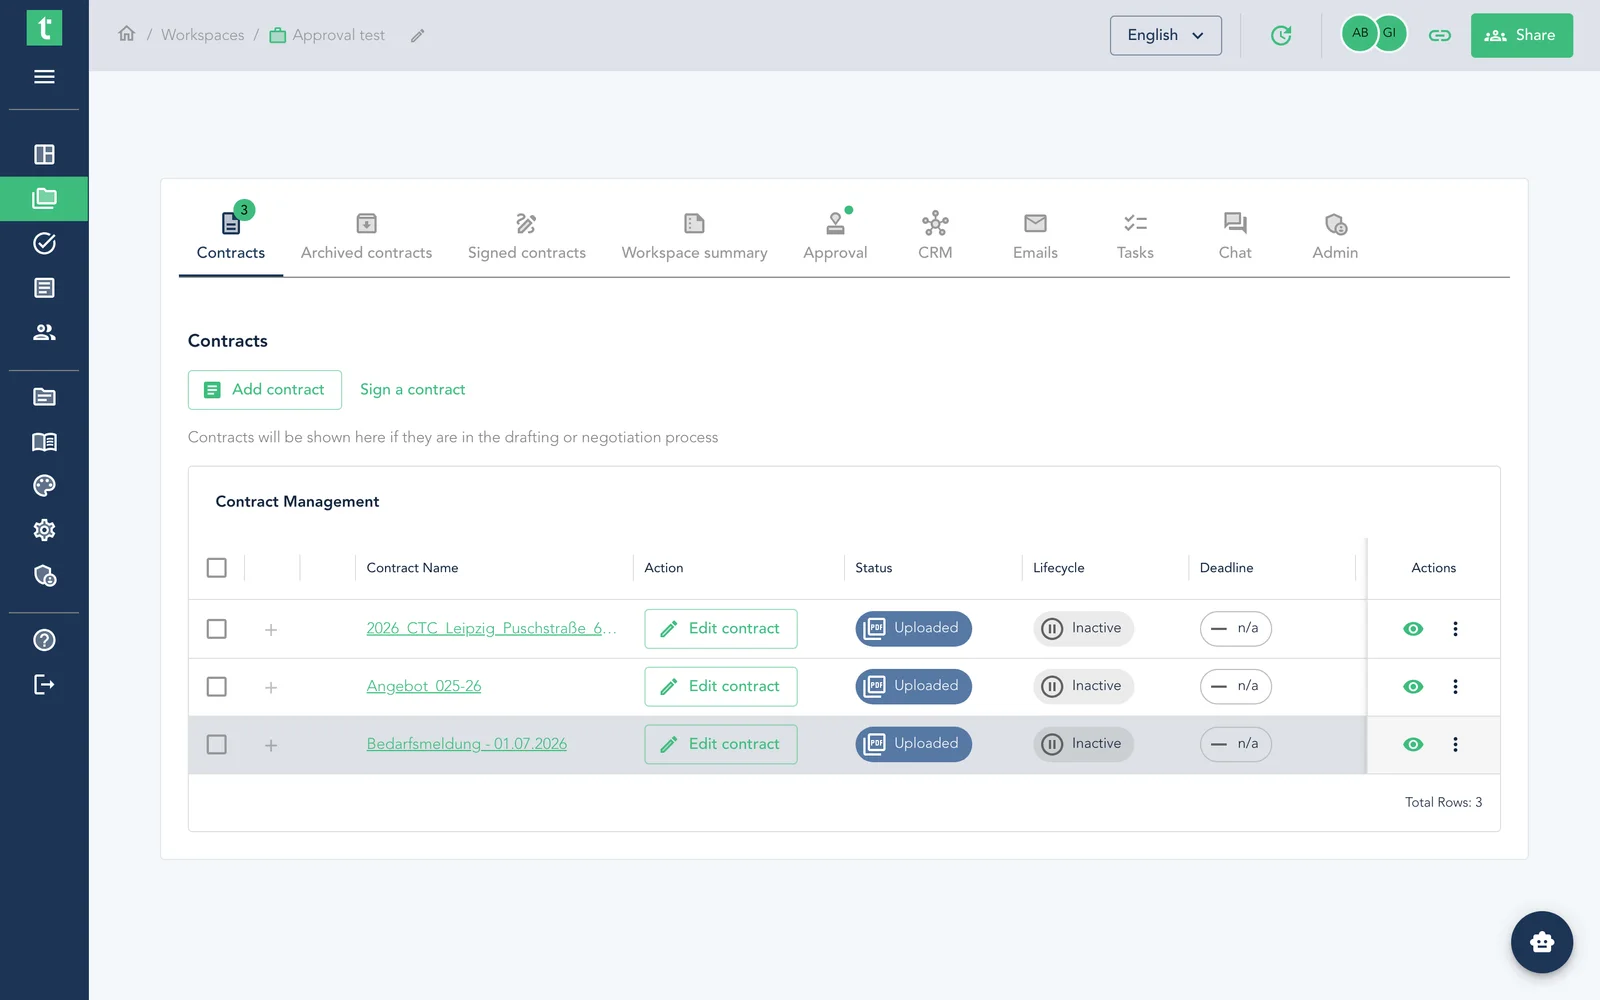This screenshot has width=1600, height=1000.
Task: Open the checkmark tasks icon in sidebar
Action: click(44, 243)
